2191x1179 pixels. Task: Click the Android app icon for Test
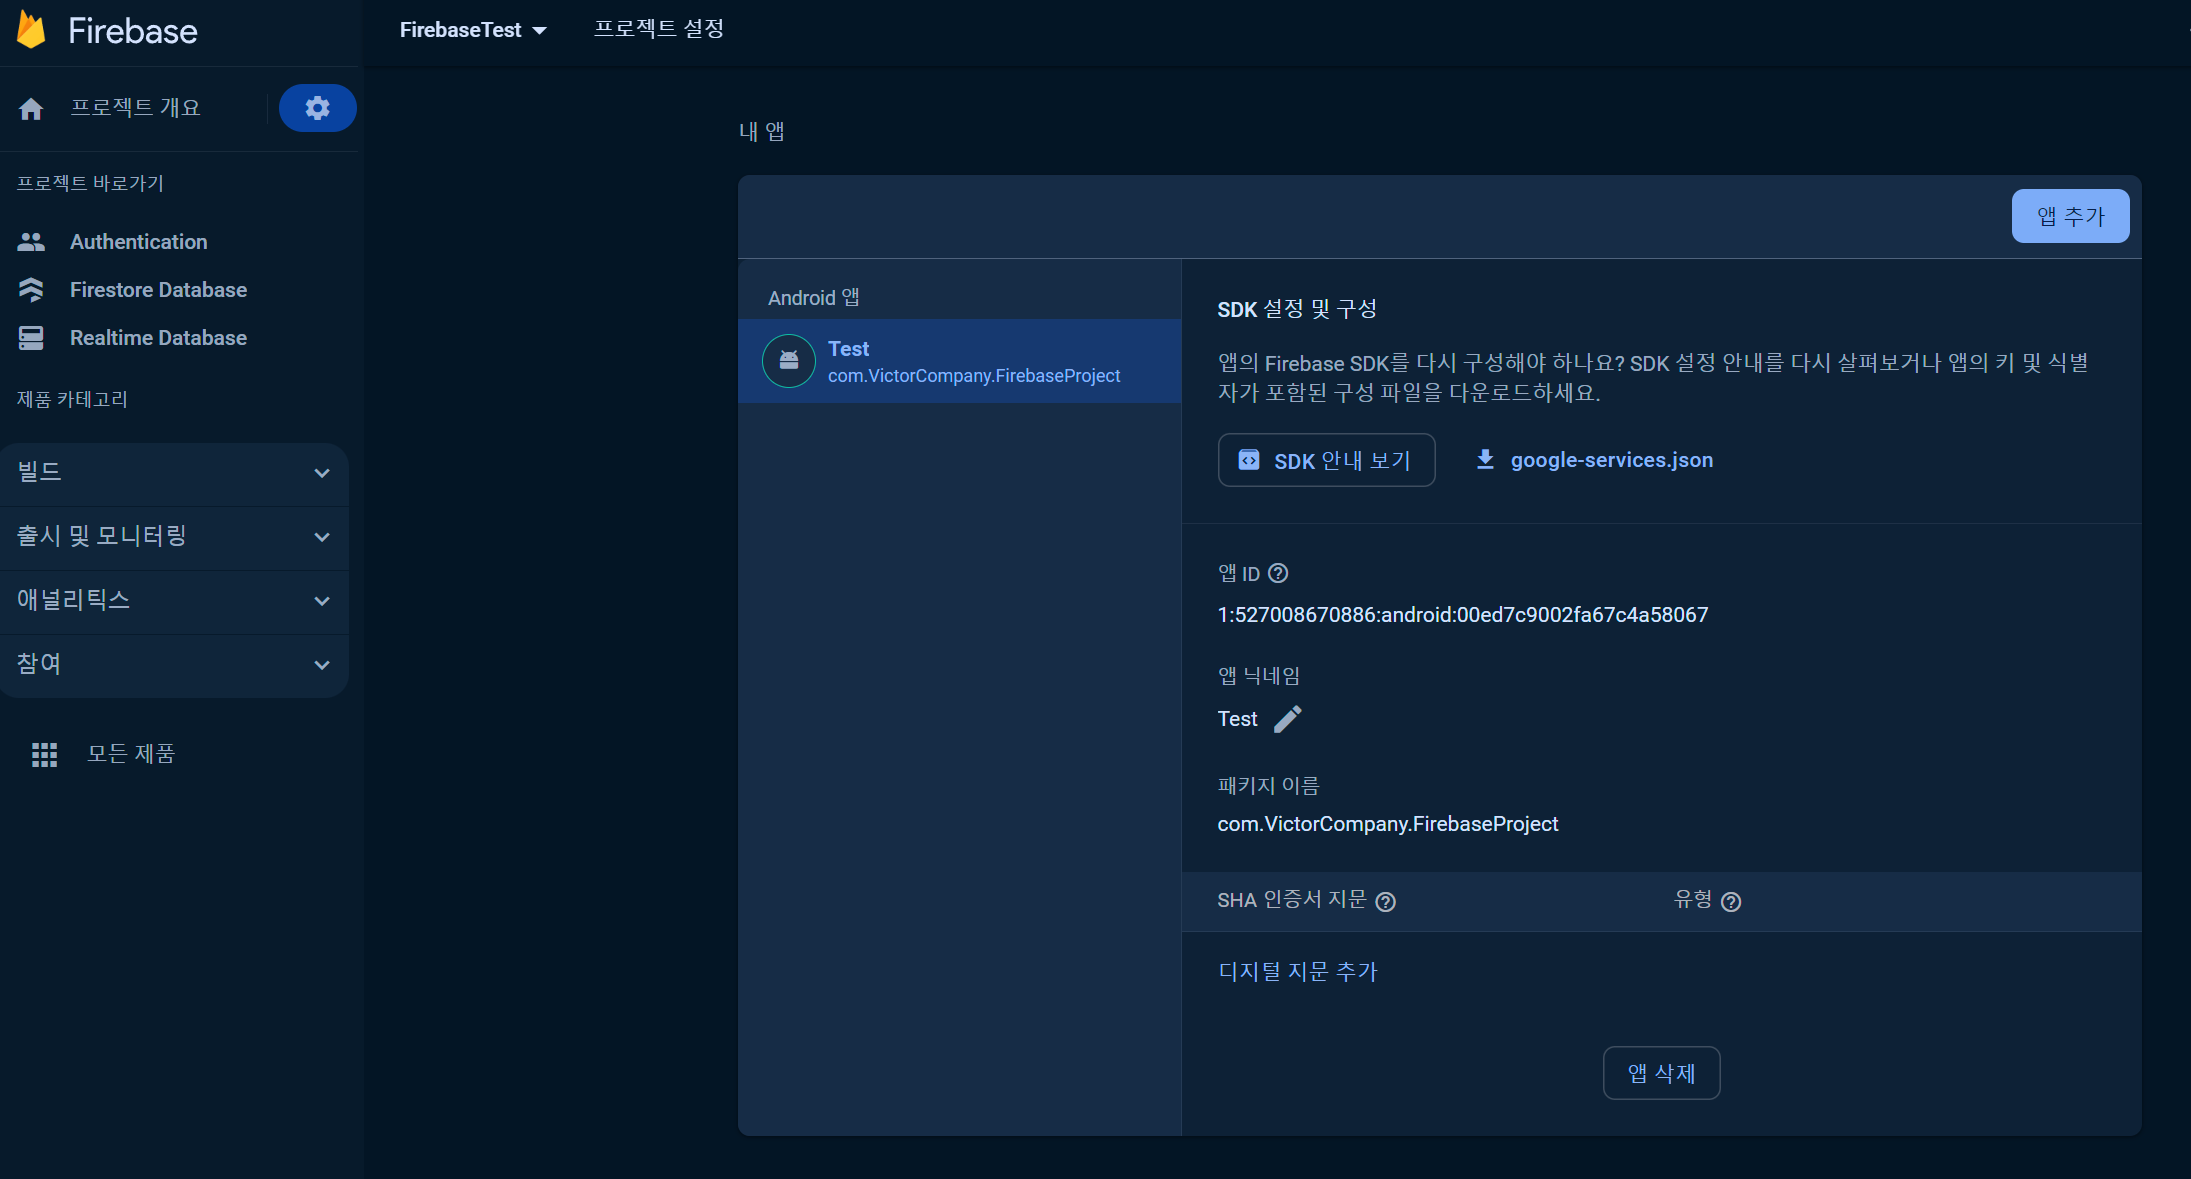[789, 361]
